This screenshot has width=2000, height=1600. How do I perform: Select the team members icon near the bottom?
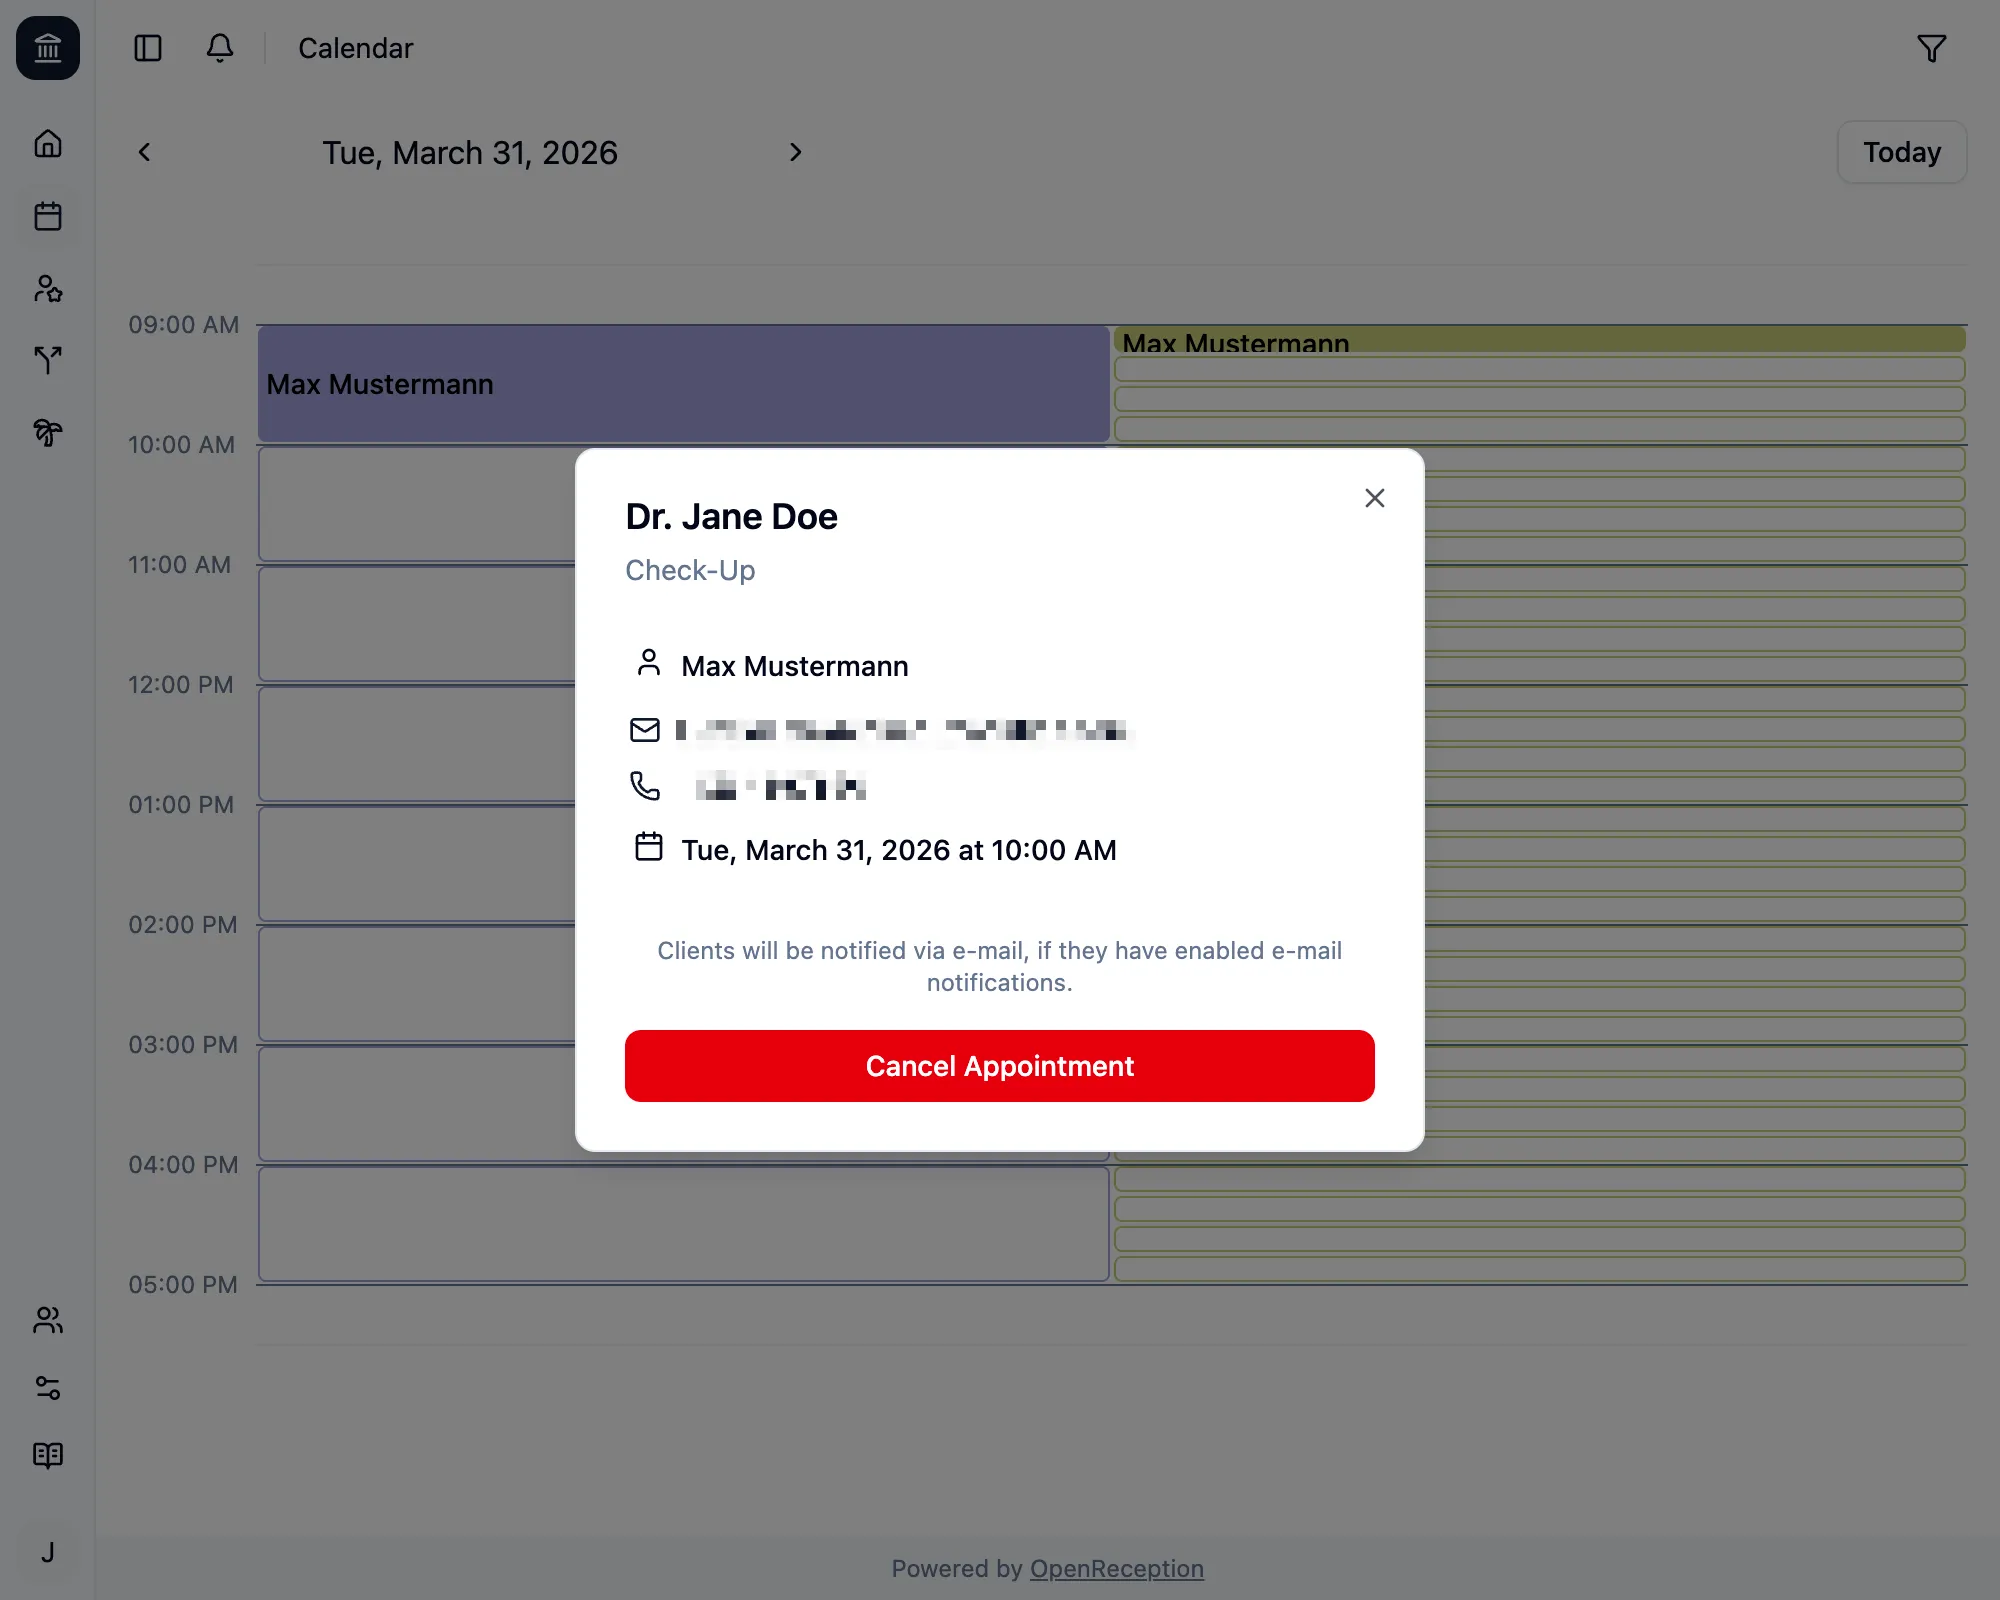point(47,1321)
